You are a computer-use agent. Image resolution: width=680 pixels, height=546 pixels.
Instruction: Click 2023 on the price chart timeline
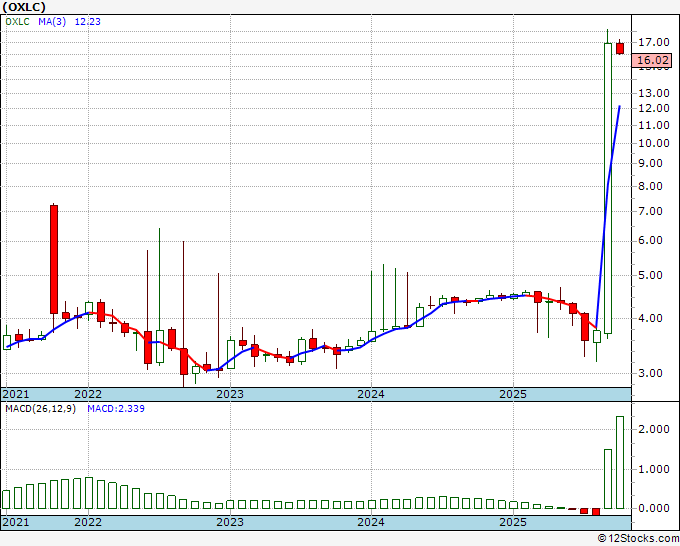point(230,394)
